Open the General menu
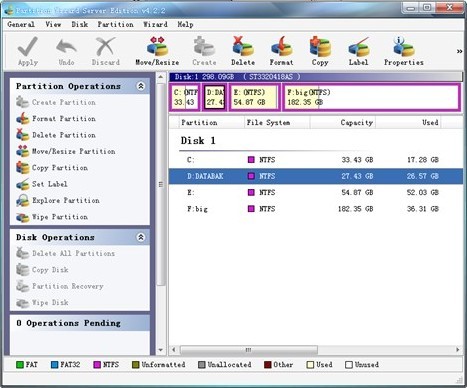Image resolution: width=467 pixels, height=388 pixels. 21,24
